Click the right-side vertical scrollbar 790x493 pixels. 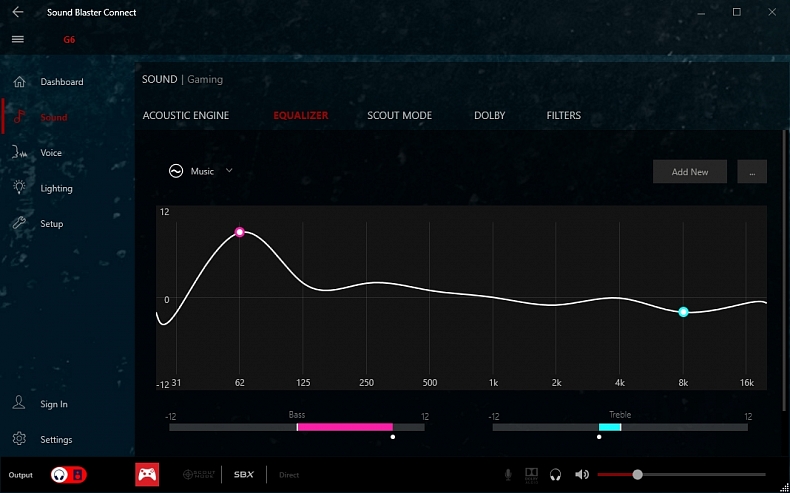point(784,270)
